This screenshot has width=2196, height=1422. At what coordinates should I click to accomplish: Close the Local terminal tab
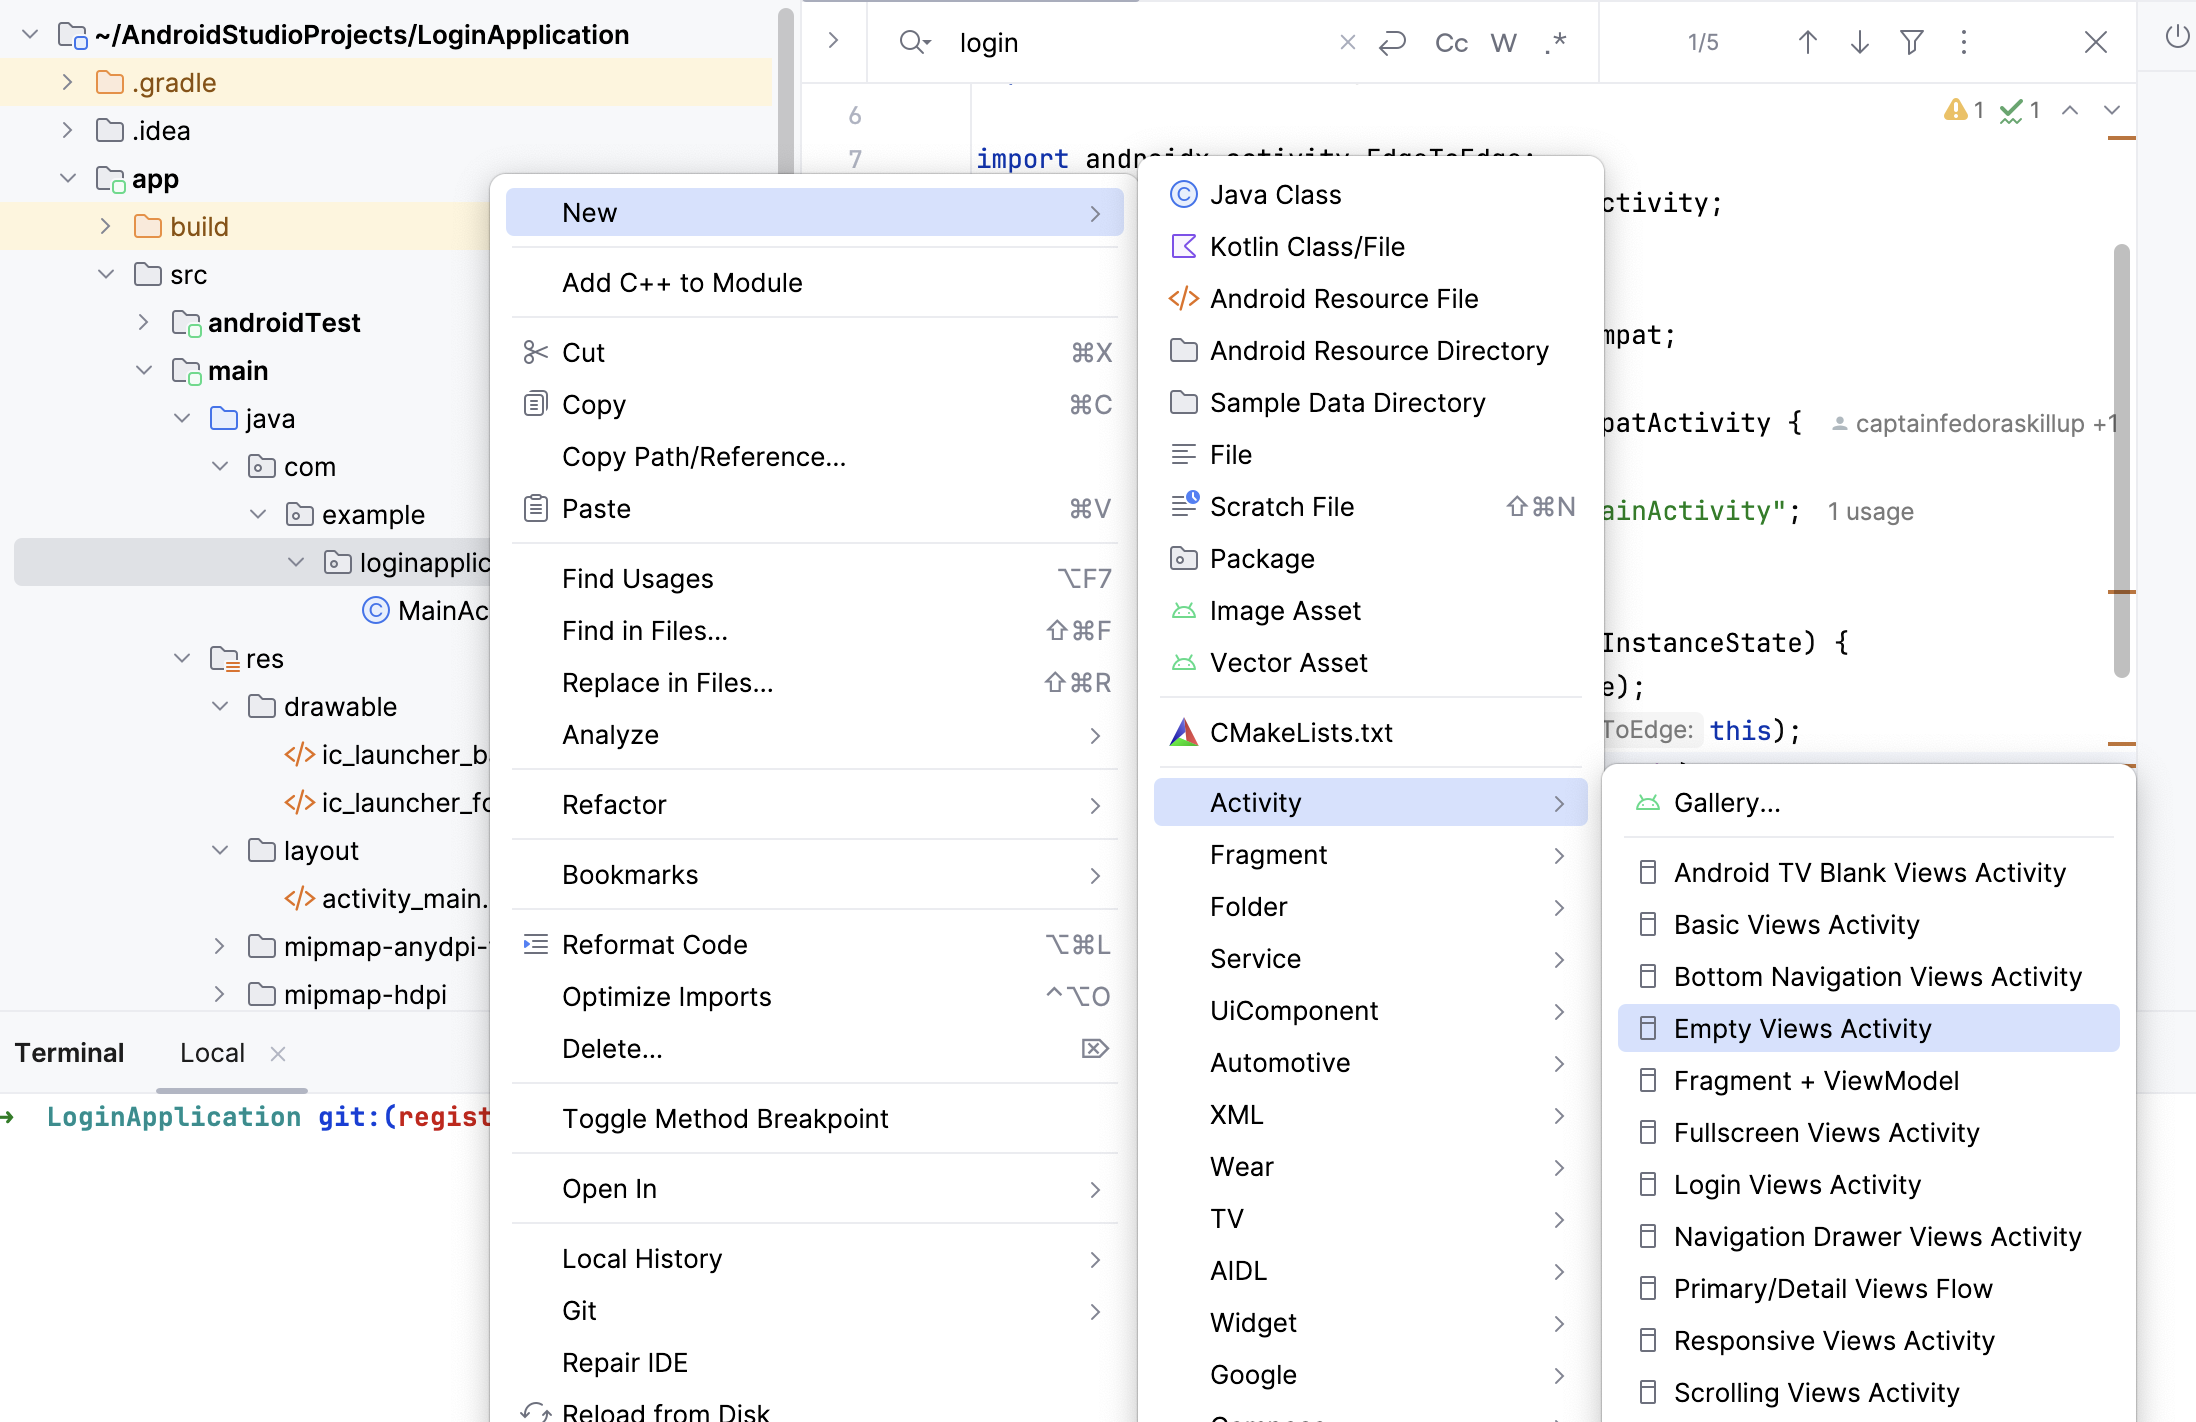click(x=278, y=1054)
